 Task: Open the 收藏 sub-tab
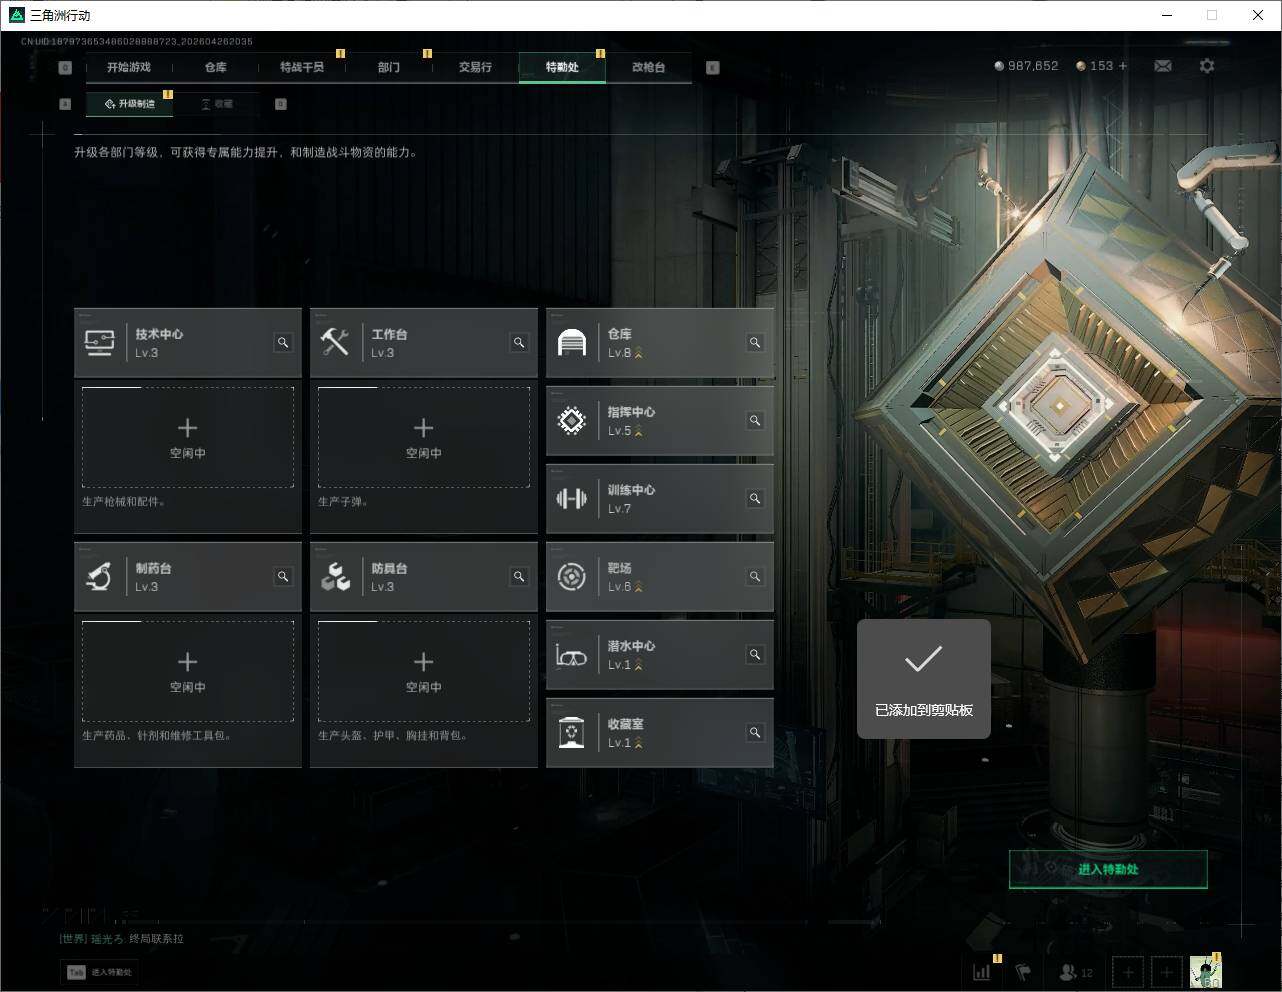click(x=217, y=104)
